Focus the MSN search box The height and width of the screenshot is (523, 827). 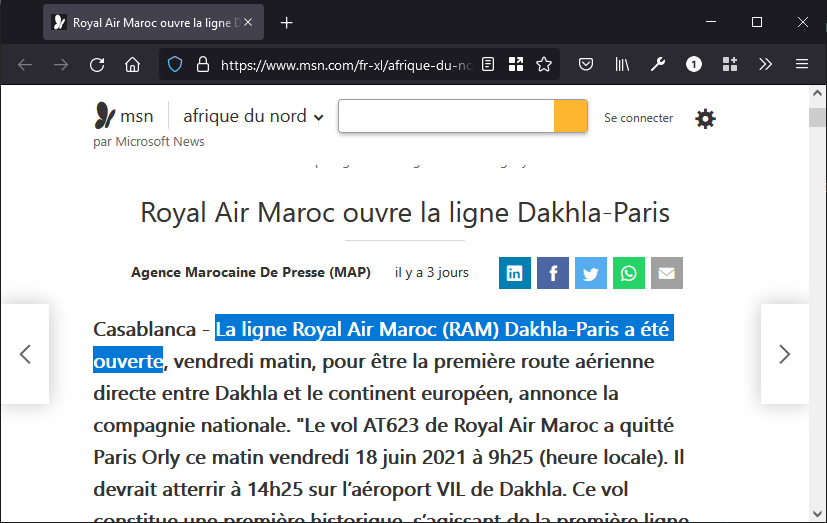446,116
